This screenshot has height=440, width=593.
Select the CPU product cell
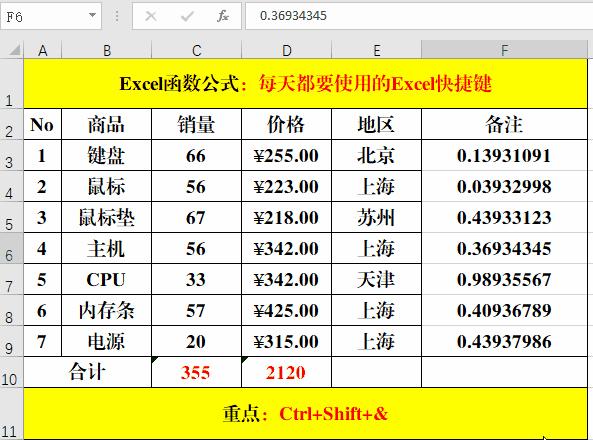point(106,279)
